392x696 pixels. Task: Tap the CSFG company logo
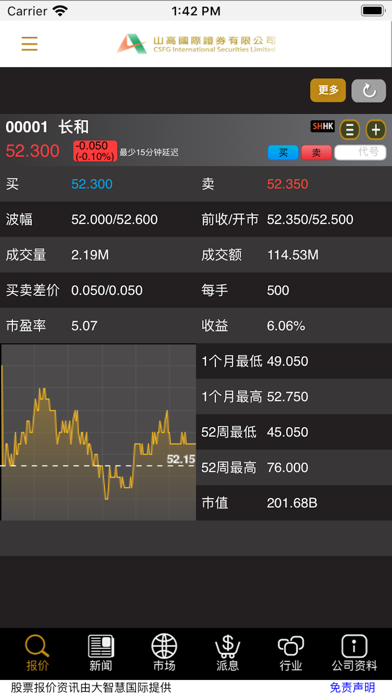196,44
